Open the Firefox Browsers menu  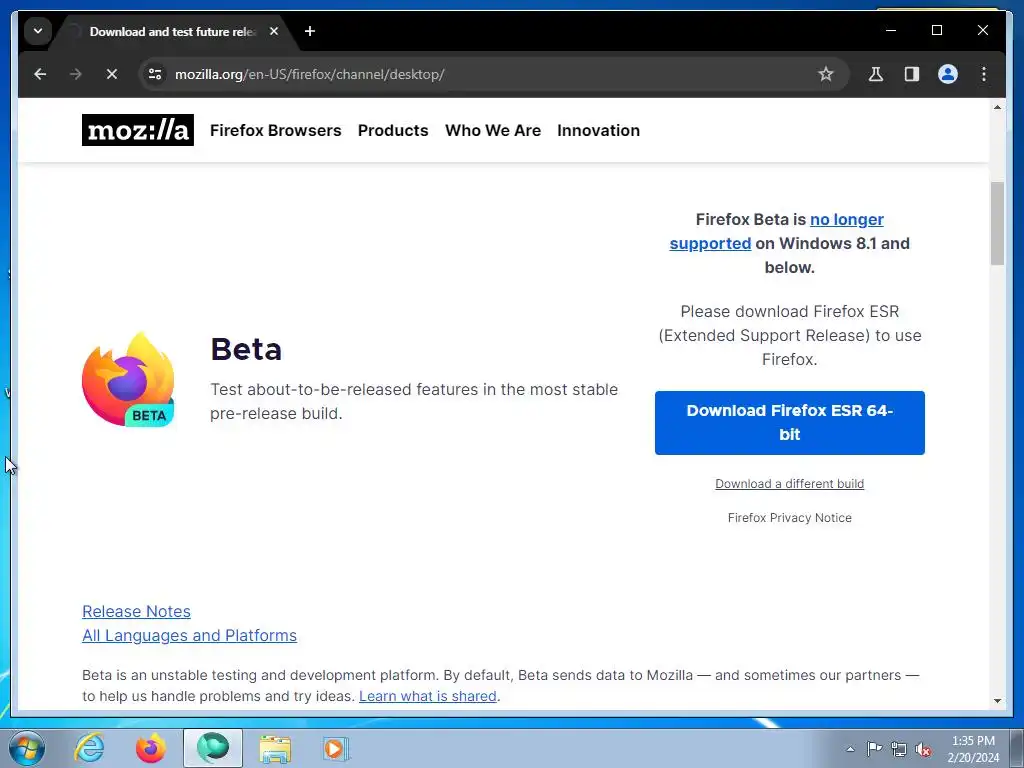point(276,131)
